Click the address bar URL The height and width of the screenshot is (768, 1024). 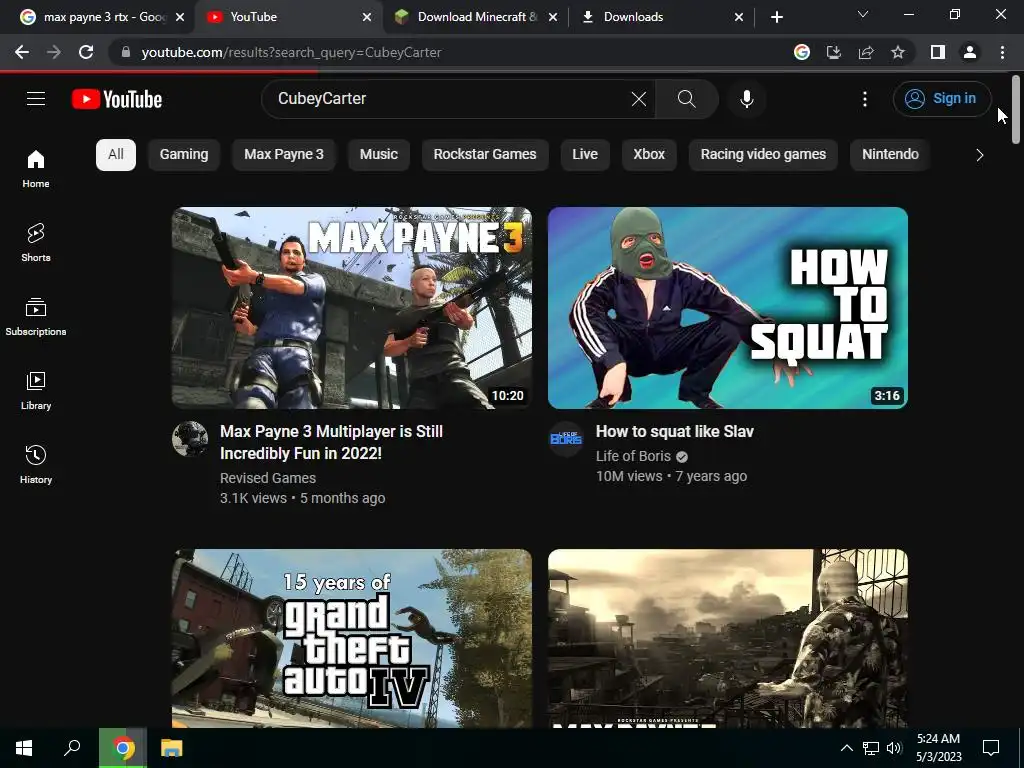[291, 52]
